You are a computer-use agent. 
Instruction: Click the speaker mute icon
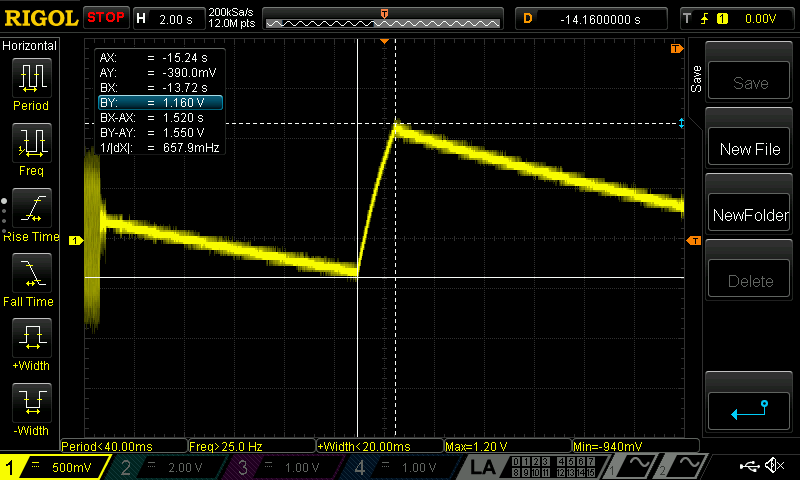click(x=774, y=466)
